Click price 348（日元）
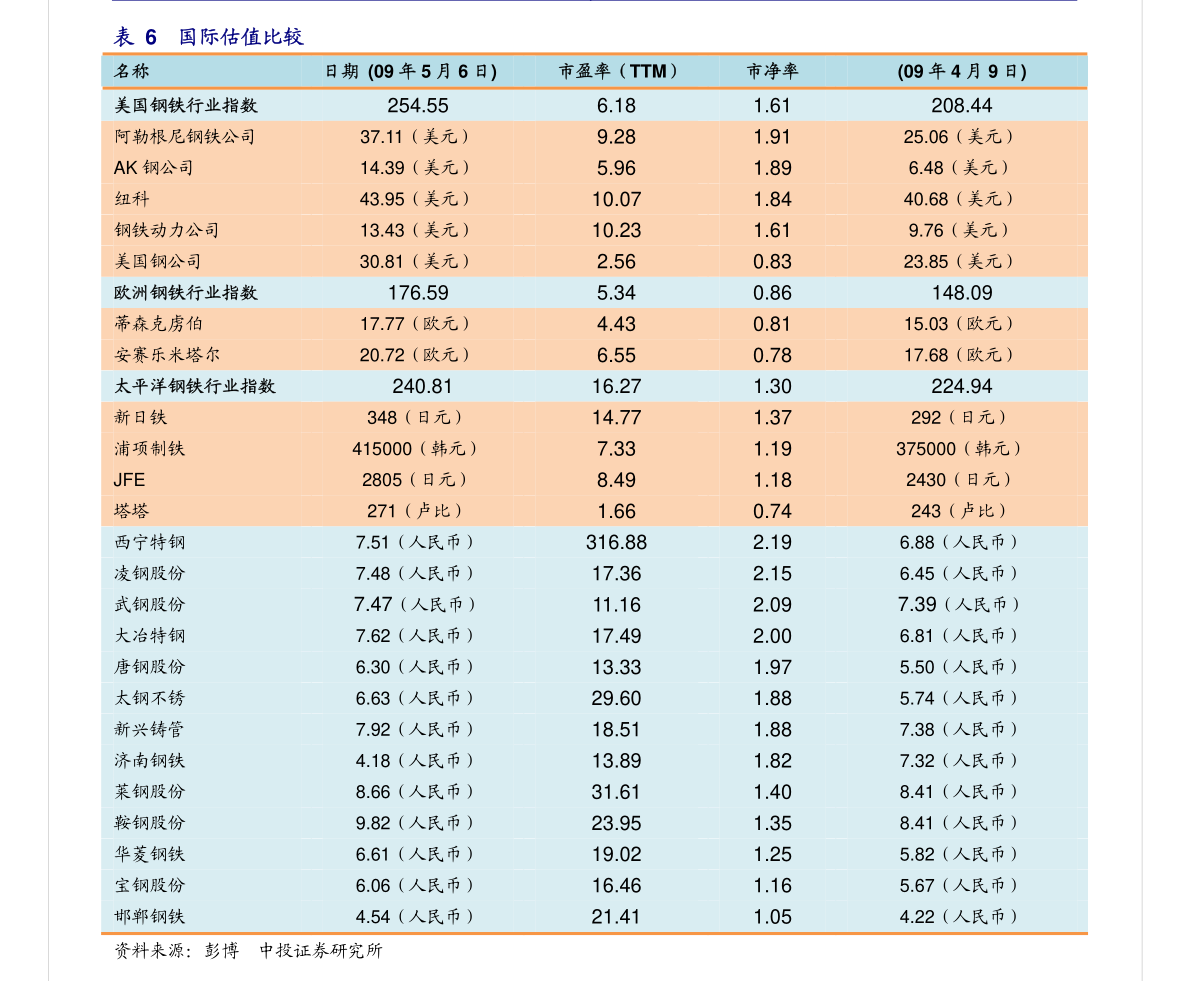 (415, 417)
